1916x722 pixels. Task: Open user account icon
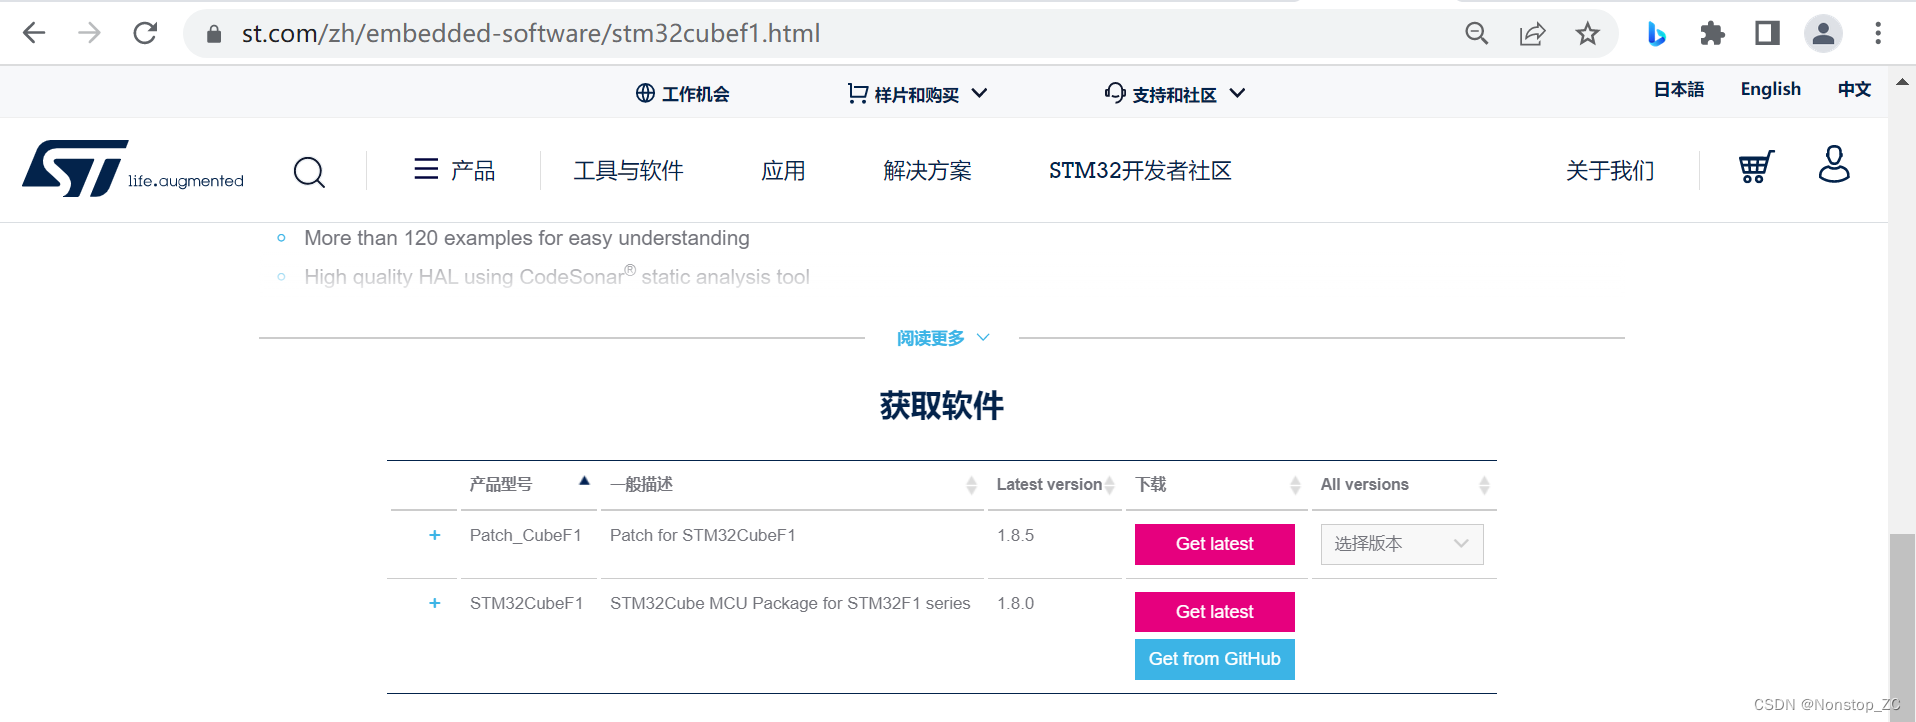(x=1834, y=164)
